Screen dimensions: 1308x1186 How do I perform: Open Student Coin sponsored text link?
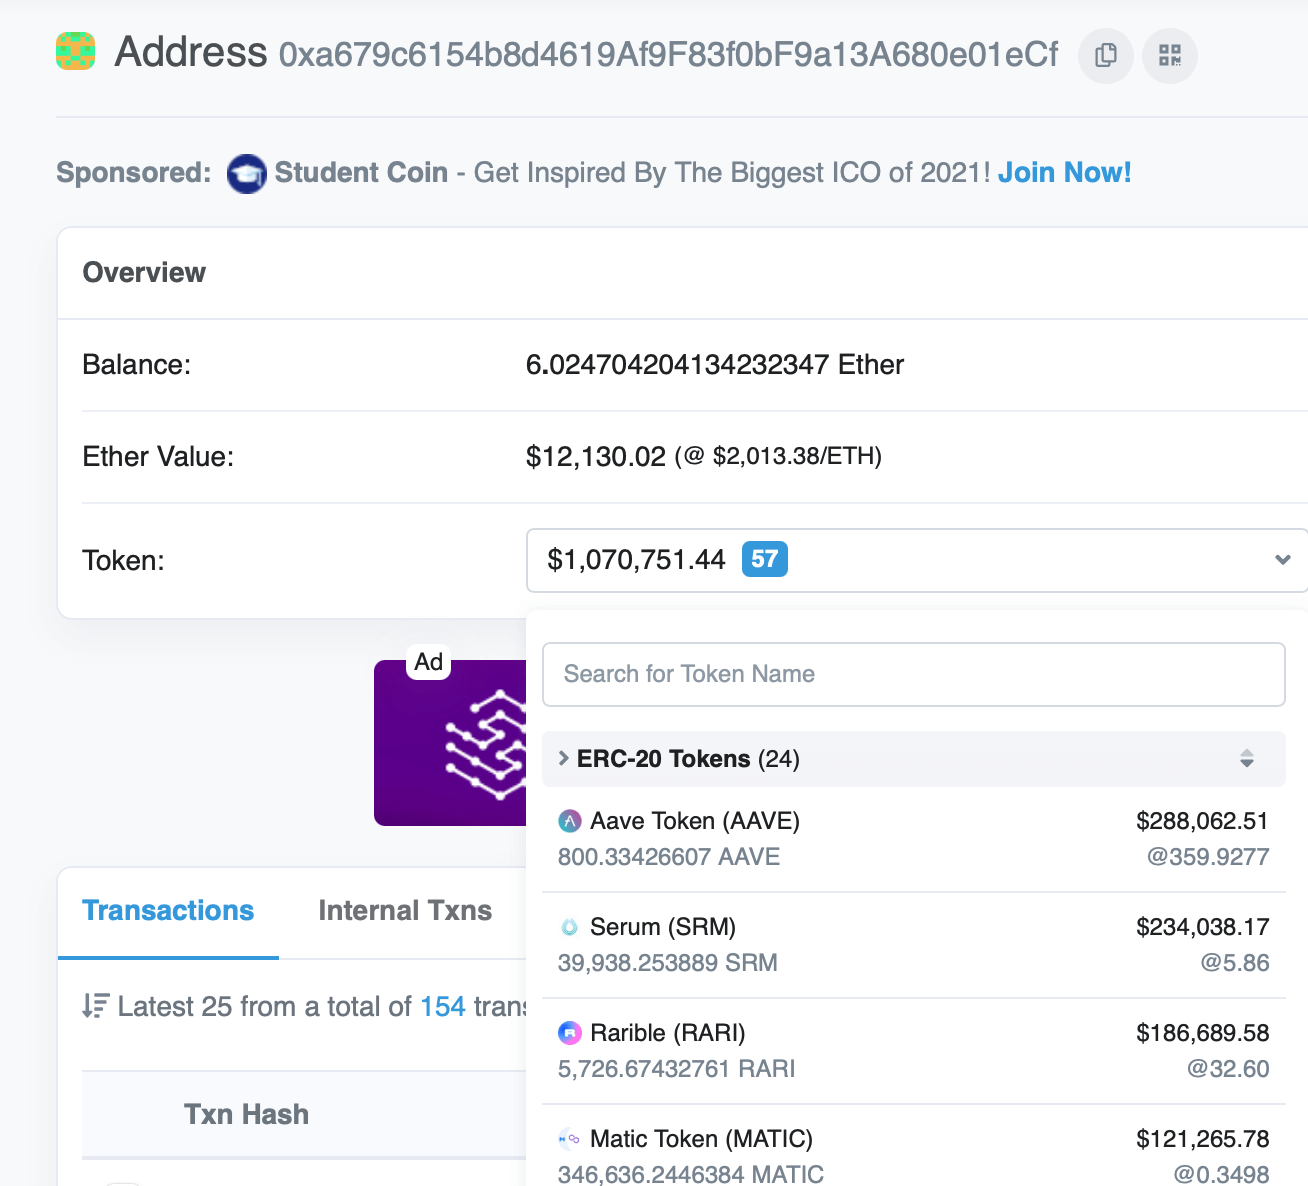tap(361, 172)
